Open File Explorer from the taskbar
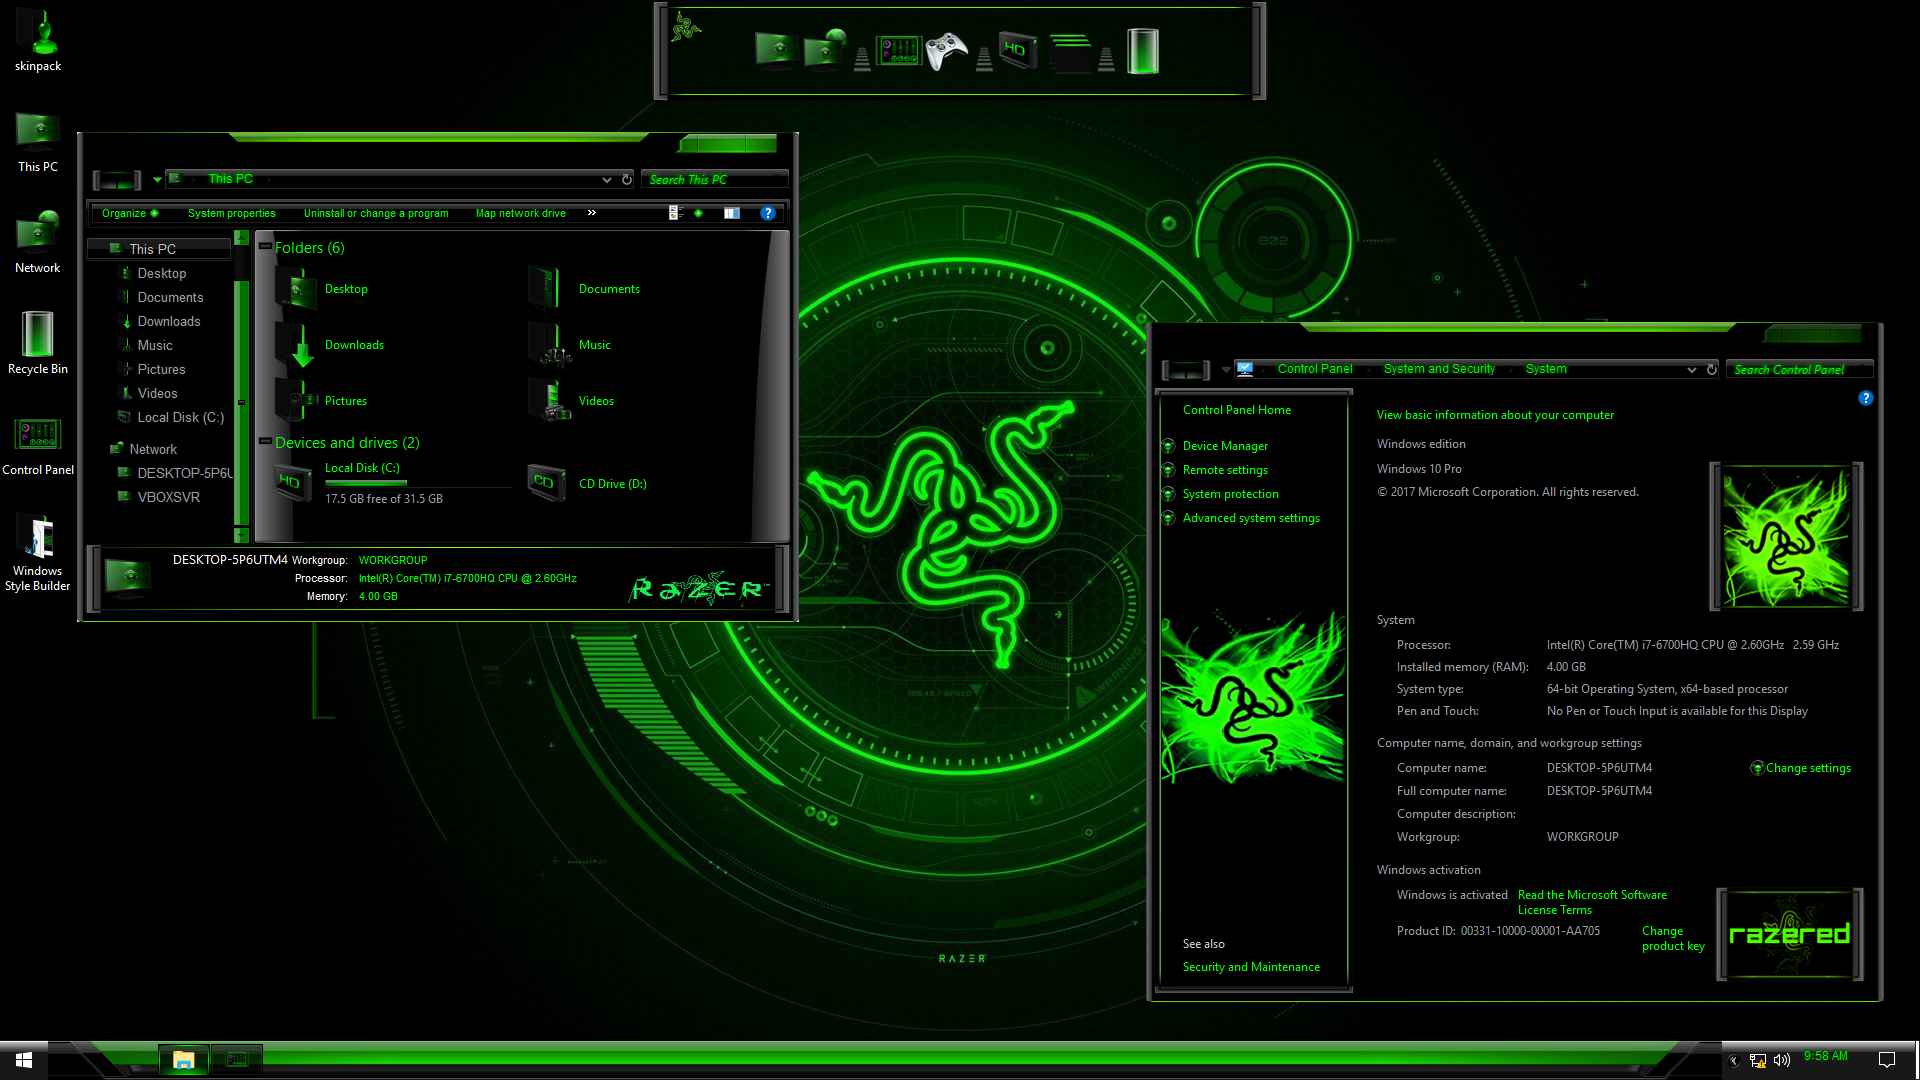Screen dimensions: 1920x1080 click(183, 1060)
